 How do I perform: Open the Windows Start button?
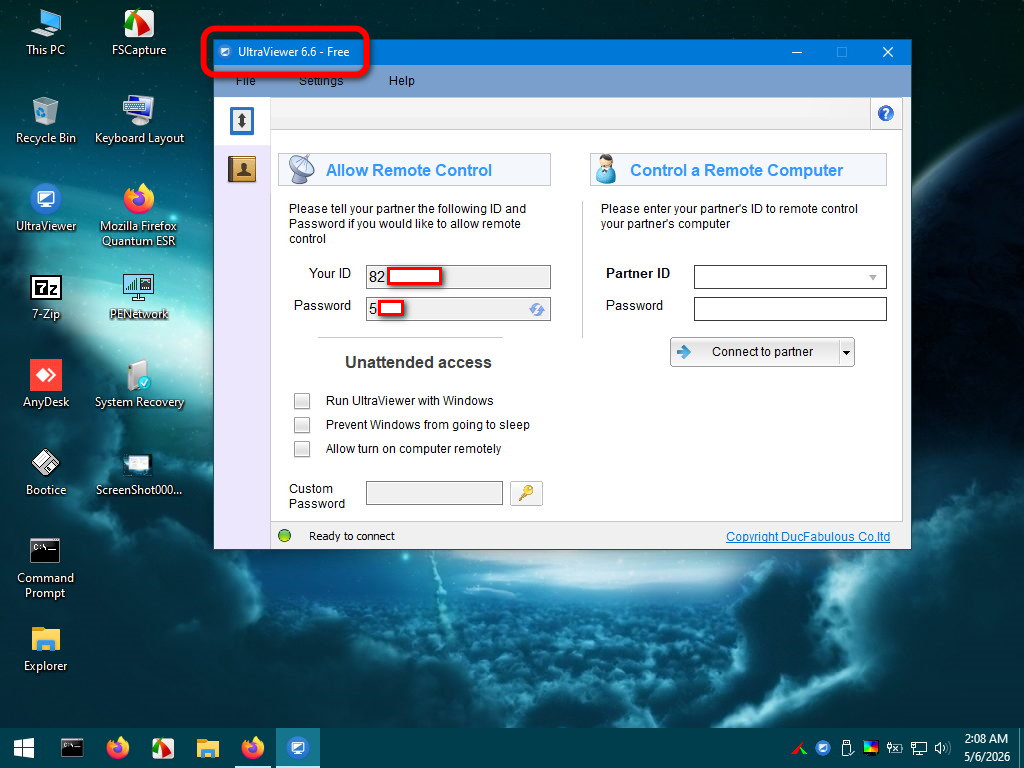(x=24, y=748)
